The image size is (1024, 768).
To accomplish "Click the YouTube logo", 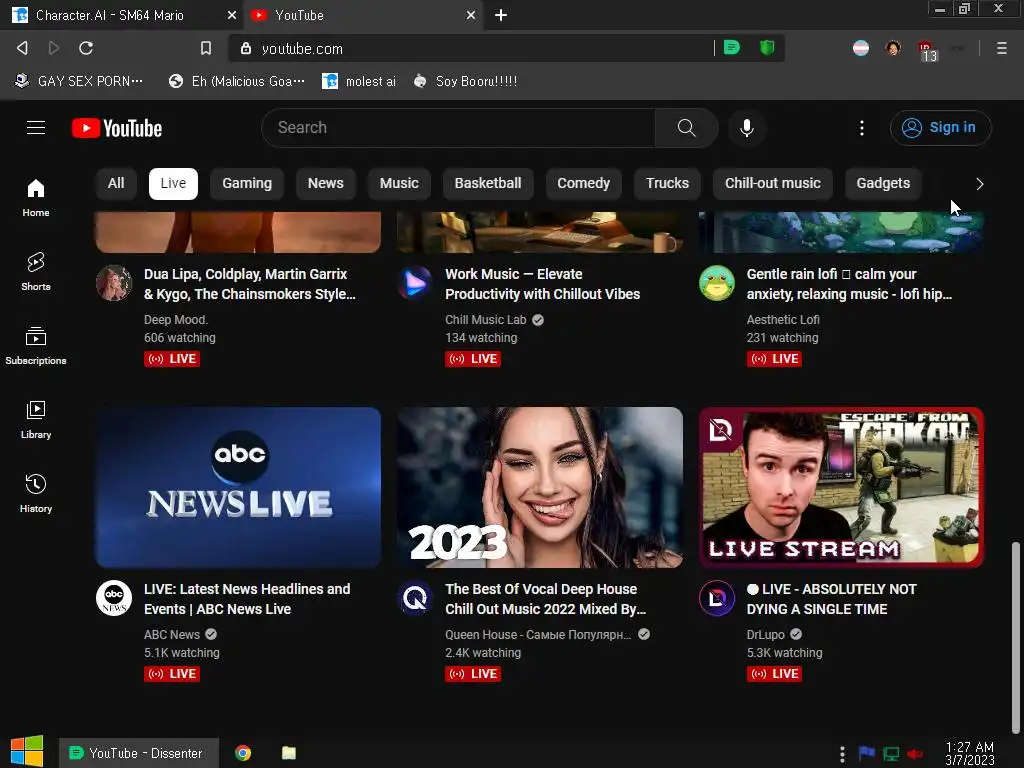I will pyautogui.click(x=117, y=128).
